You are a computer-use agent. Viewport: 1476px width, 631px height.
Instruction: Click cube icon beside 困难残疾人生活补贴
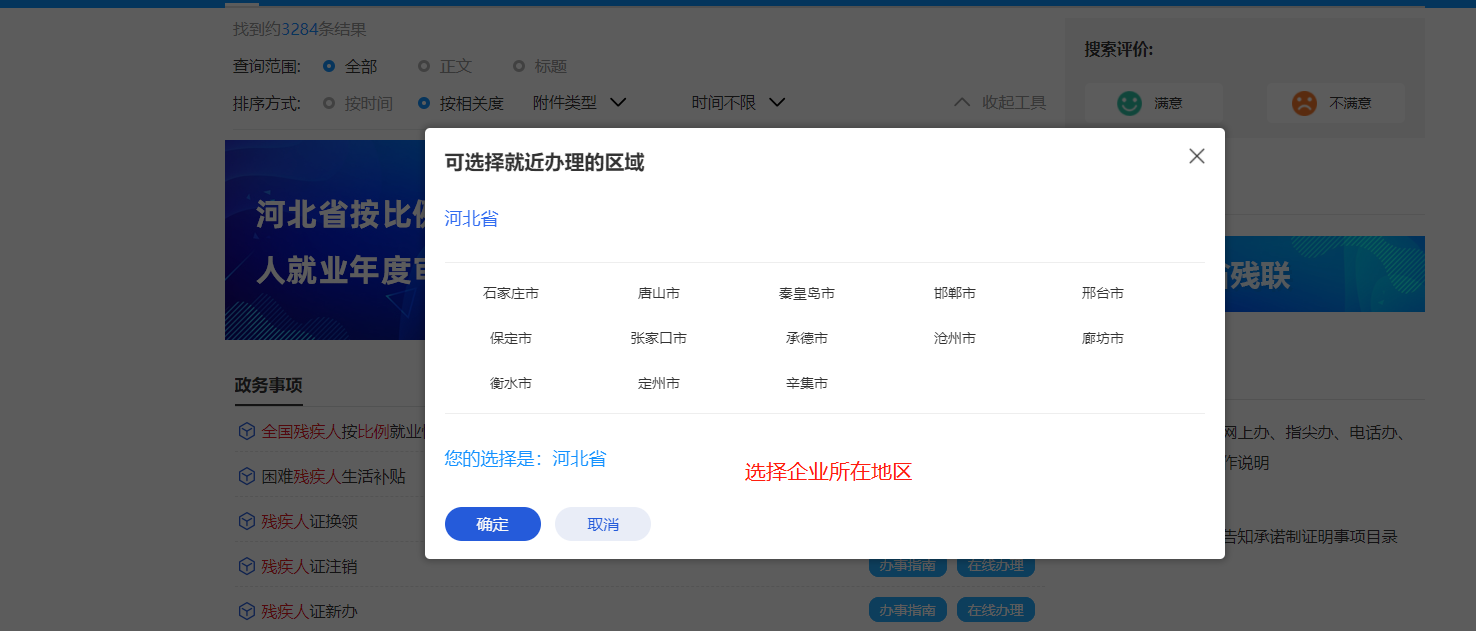246,476
